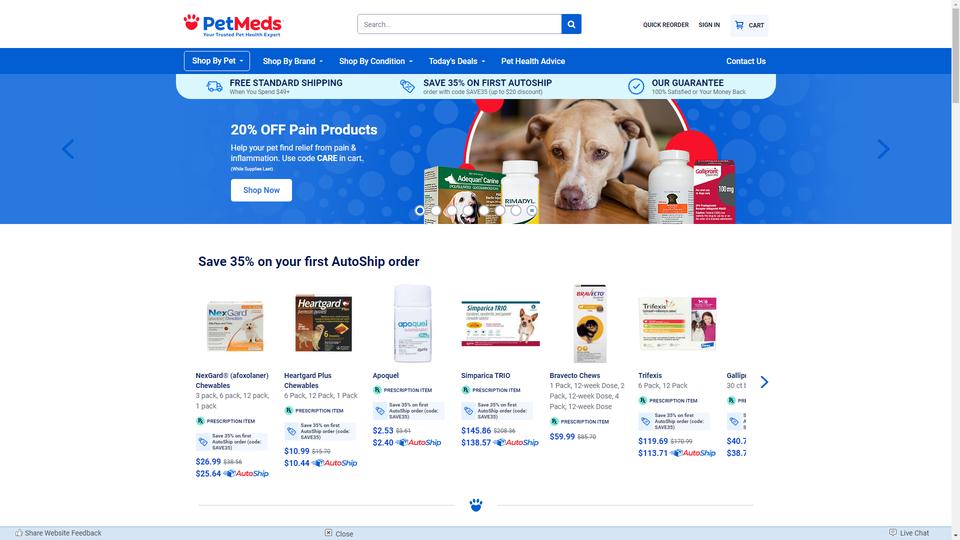Select the second carousel slide dot

(x=435, y=211)
